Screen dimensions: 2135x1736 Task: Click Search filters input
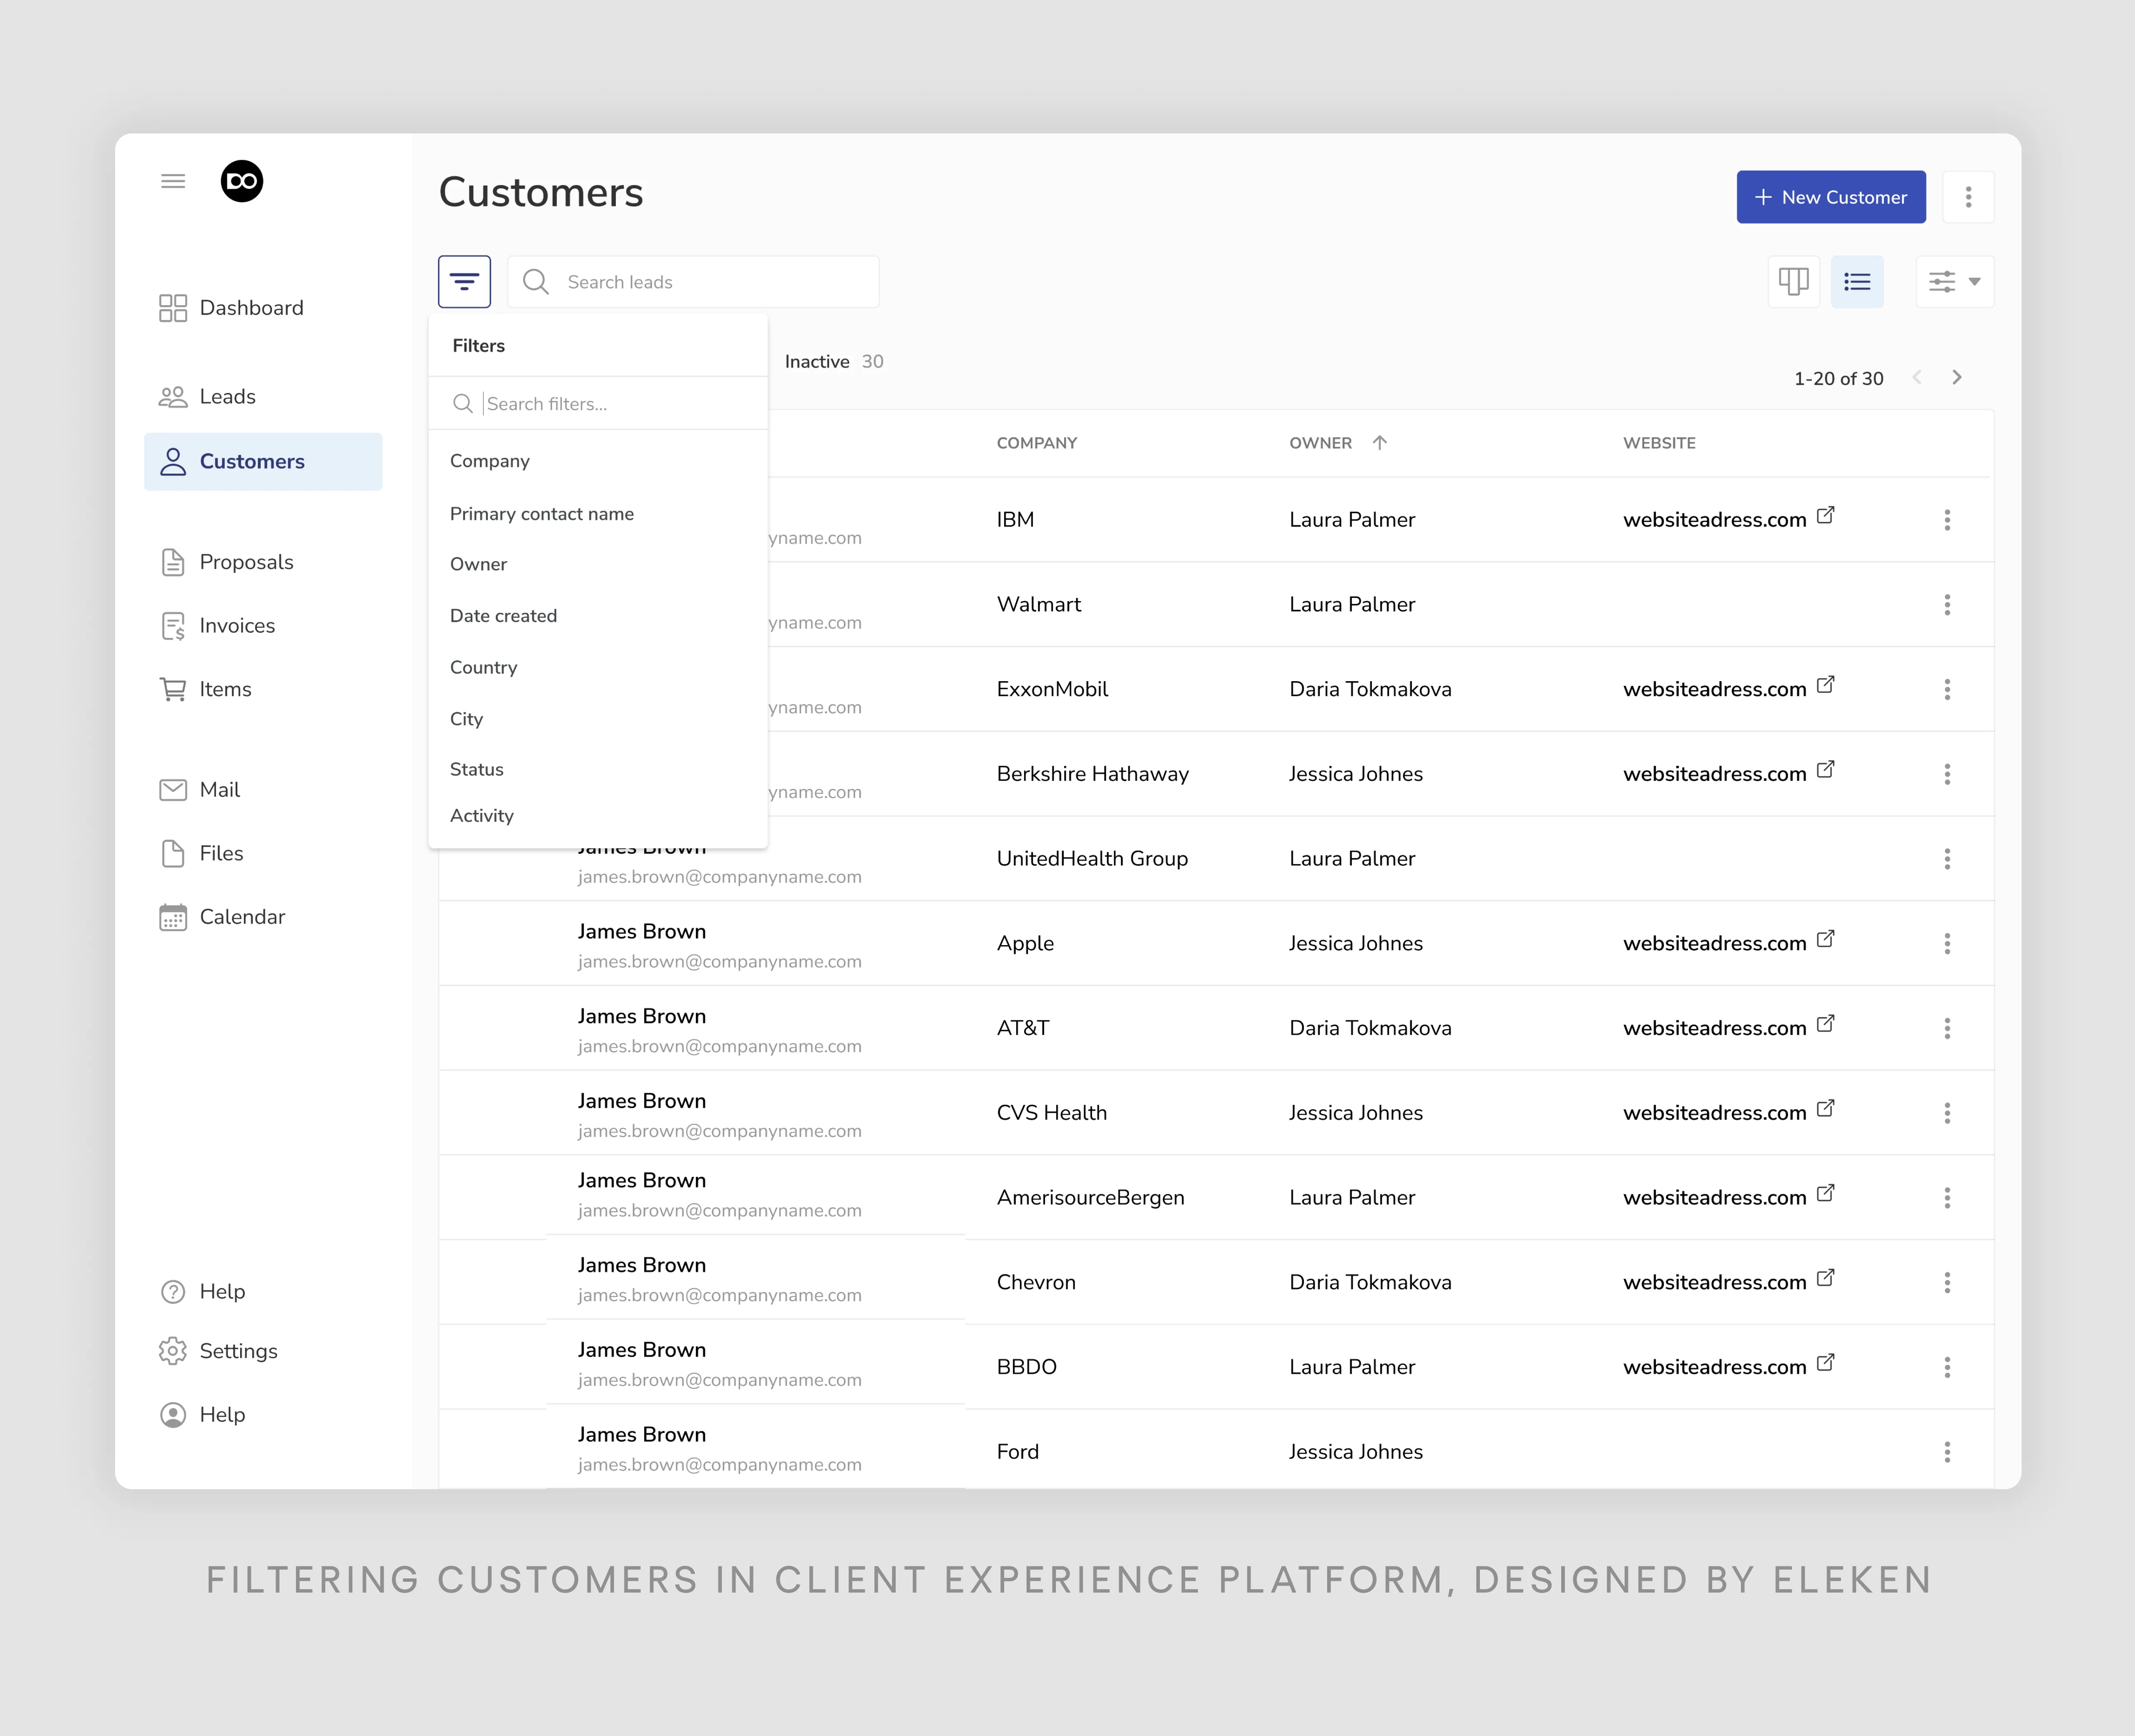[598, 404]
